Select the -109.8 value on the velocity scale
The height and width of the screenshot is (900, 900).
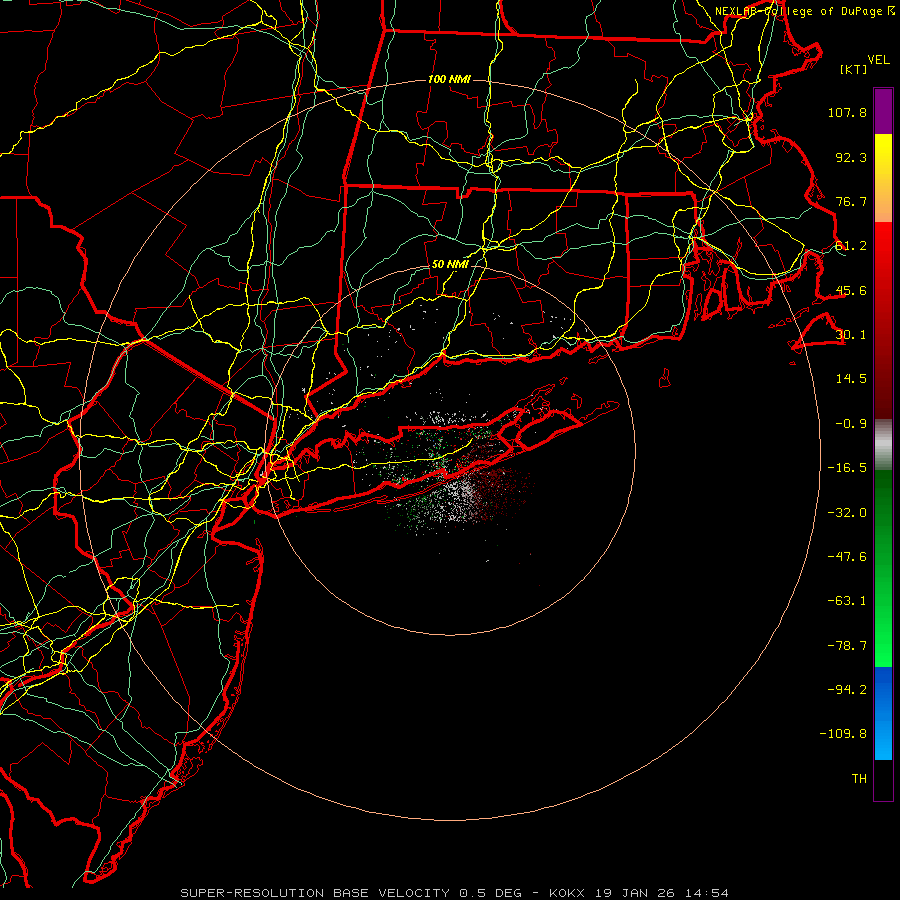[x=843, y=734]
